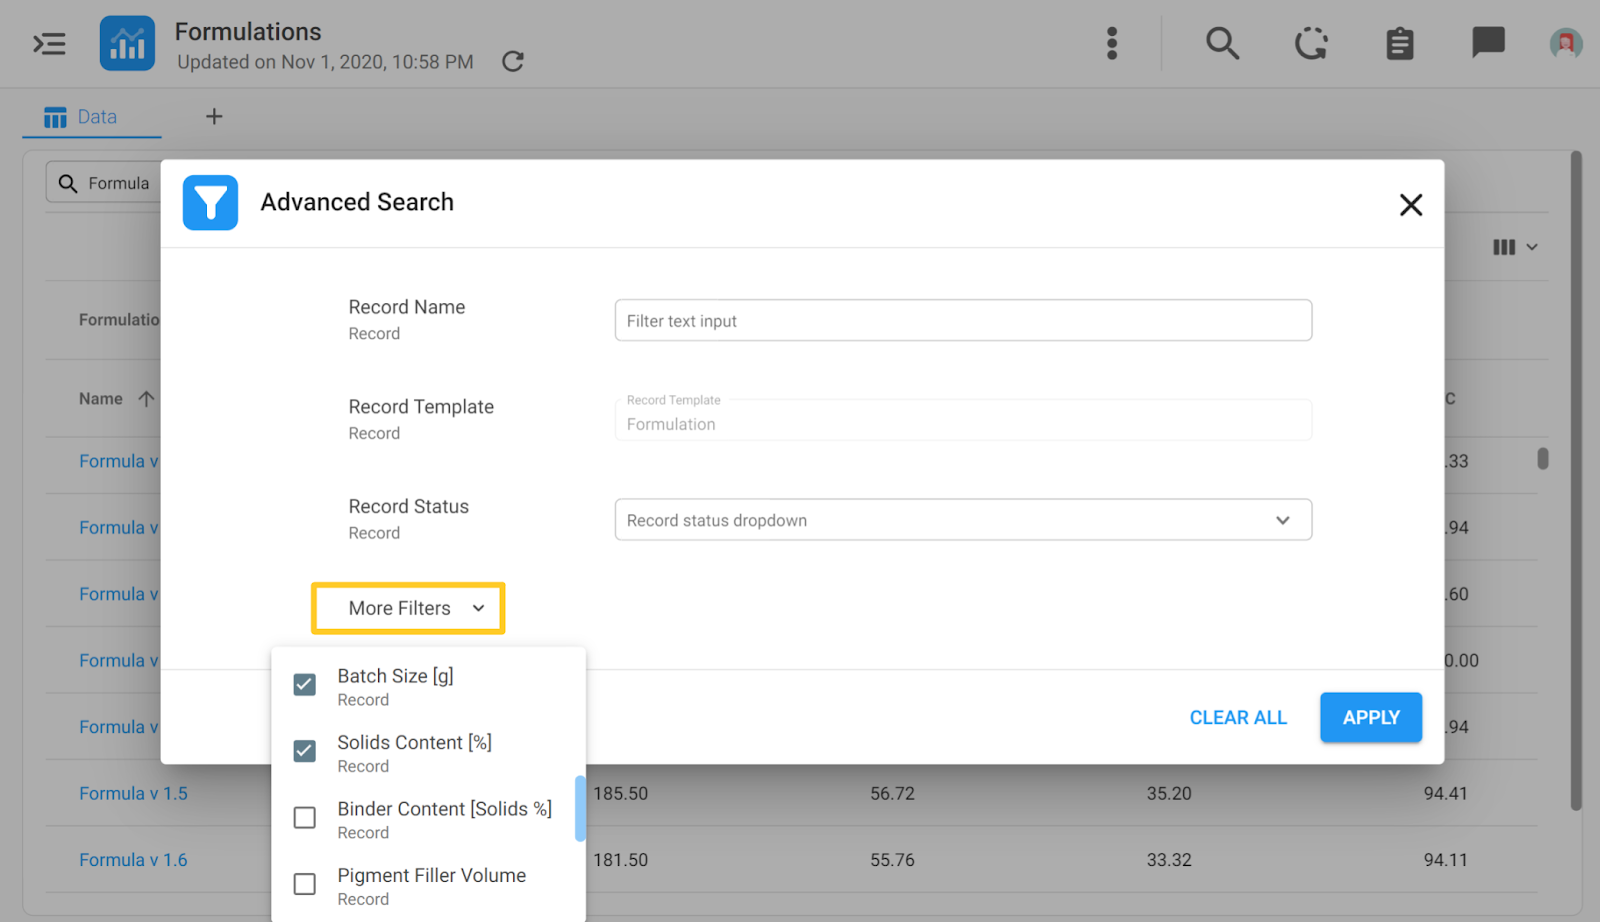Click the search magnifier in top bar

[1222, 43]
